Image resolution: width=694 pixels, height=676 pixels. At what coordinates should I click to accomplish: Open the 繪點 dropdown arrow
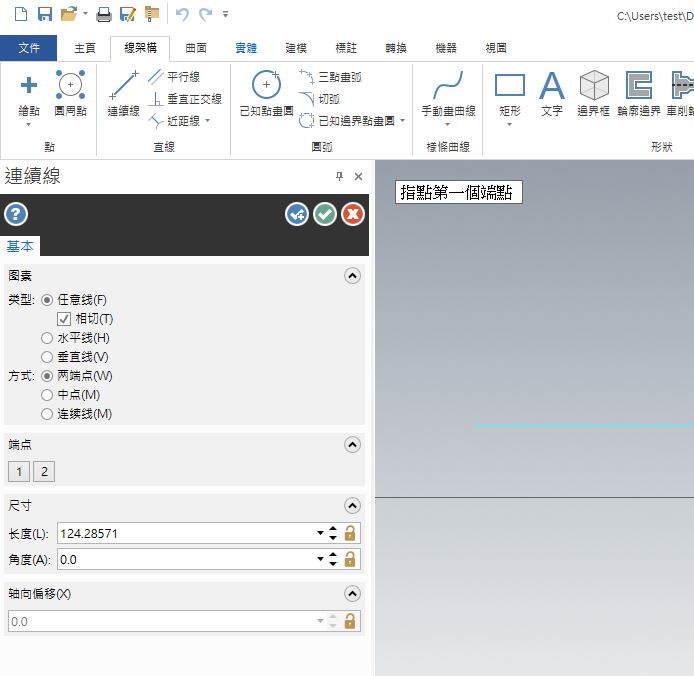[29, 125]
